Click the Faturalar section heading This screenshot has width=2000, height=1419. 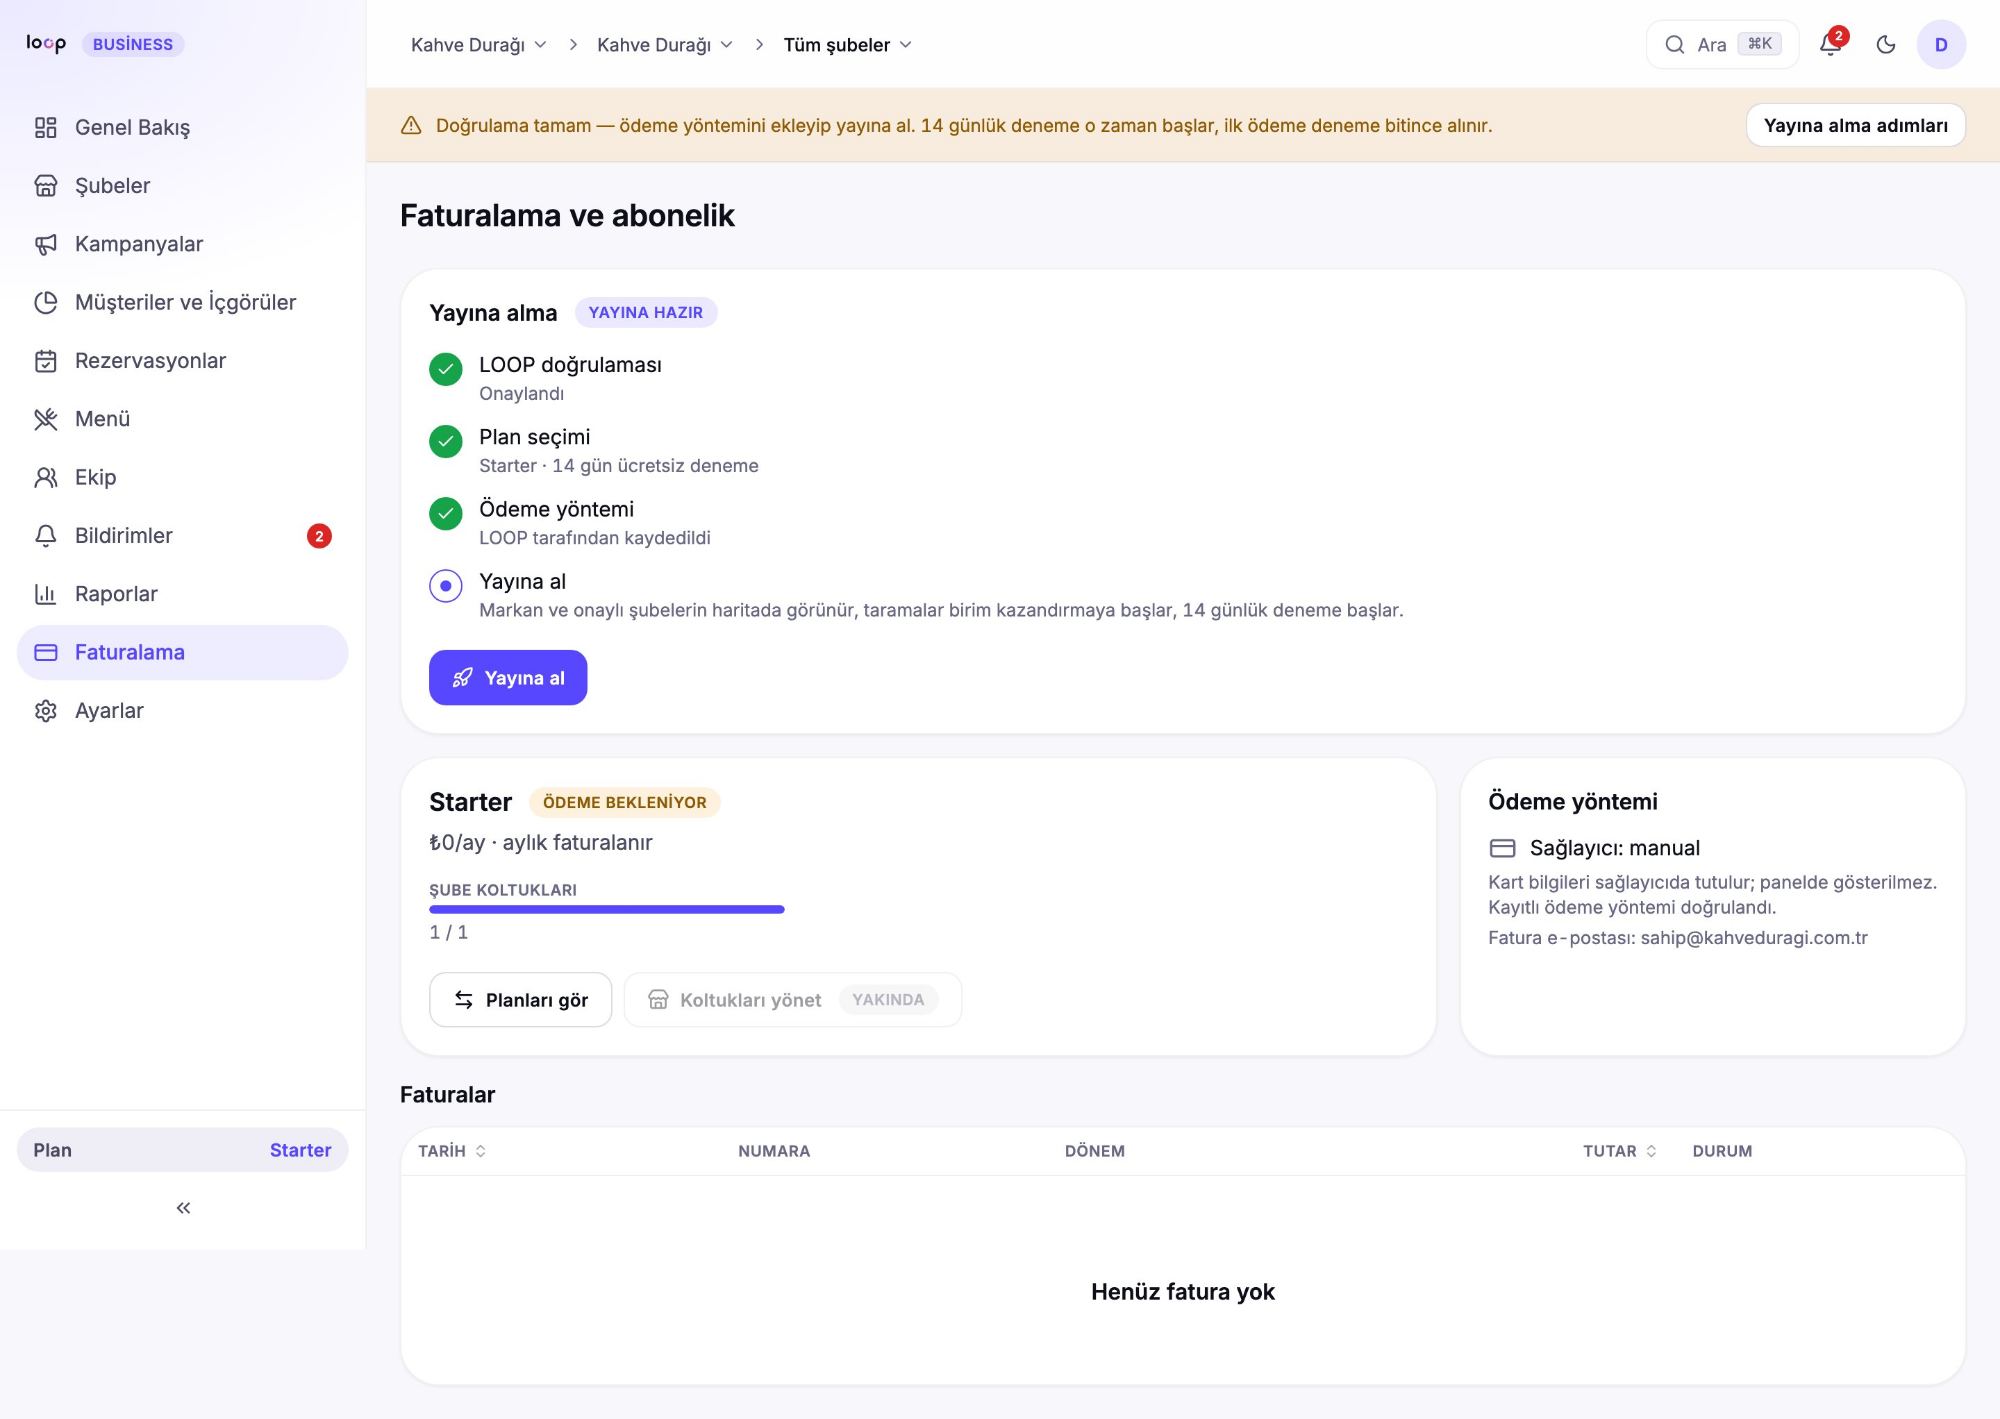448,1095
